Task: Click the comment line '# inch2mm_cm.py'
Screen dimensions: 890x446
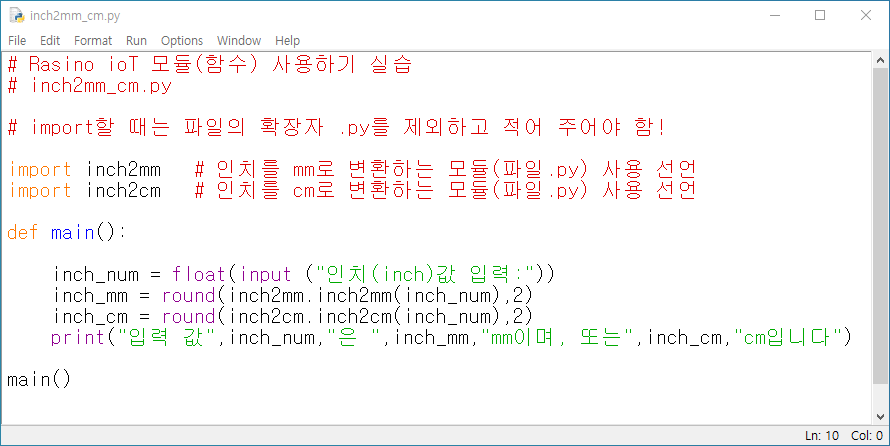Action: [90, 86]
